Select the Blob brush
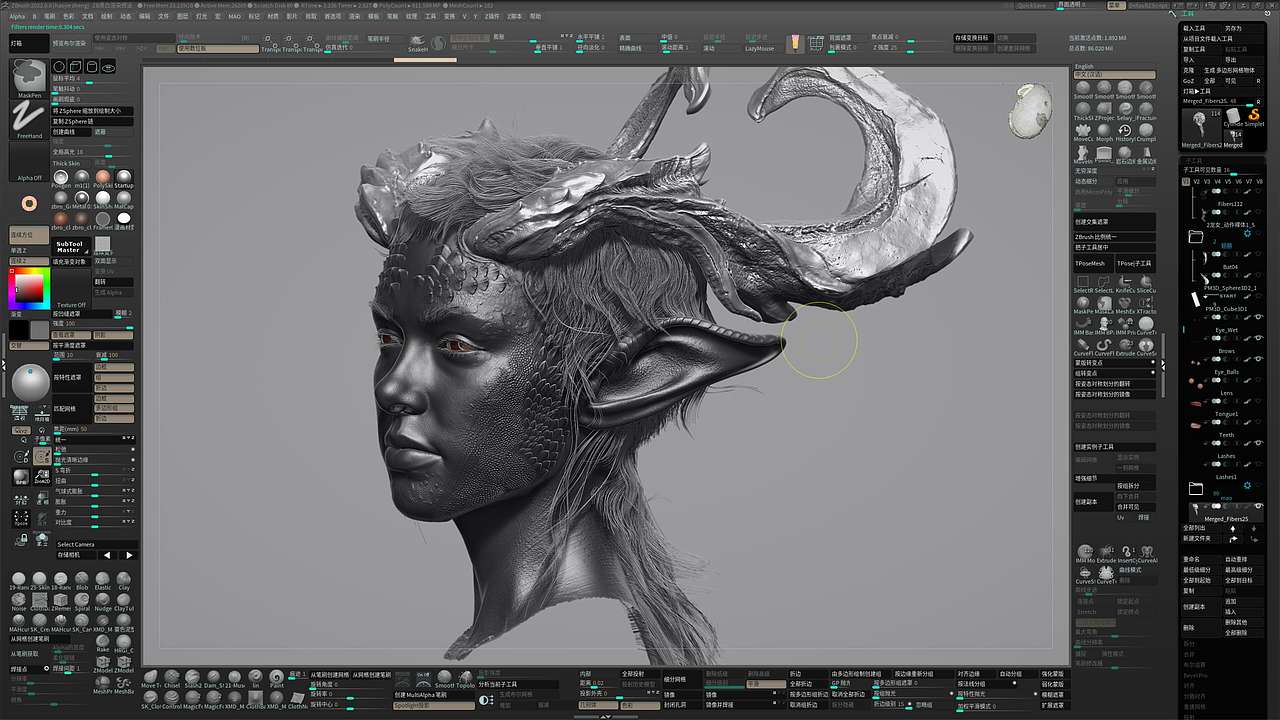The image size is (1280, 720). coord(82,581)
